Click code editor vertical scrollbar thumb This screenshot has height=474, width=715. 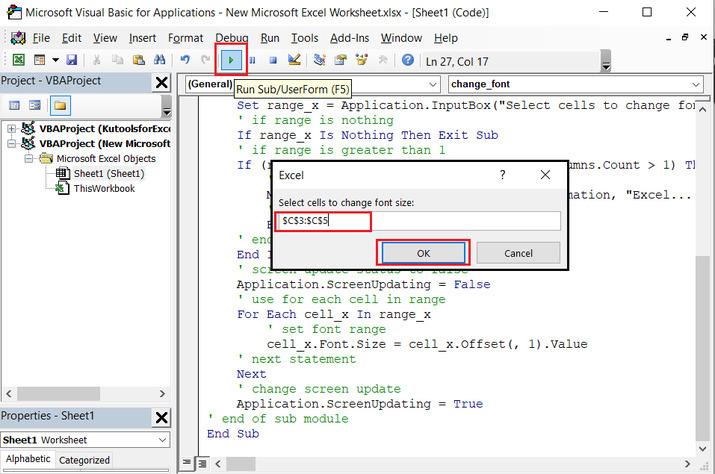tap(703, 348)
